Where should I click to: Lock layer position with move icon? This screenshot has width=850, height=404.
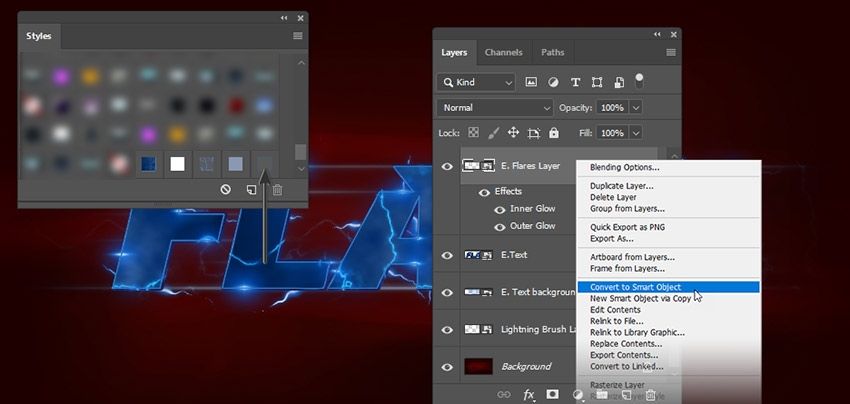point(513,133)
